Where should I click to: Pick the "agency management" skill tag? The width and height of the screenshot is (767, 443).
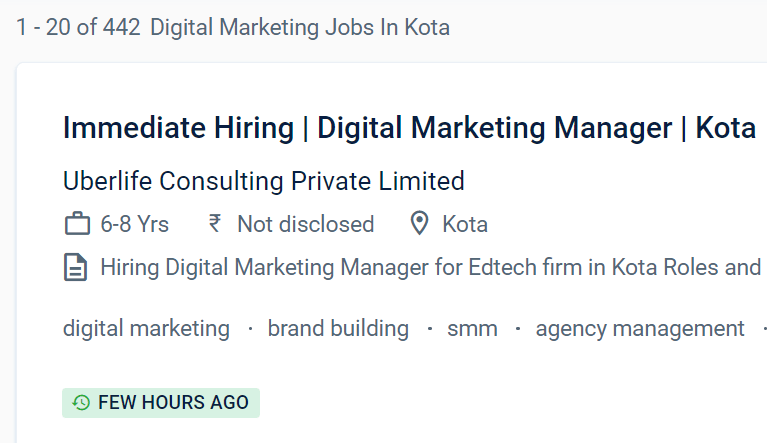[x=640, y=328]
